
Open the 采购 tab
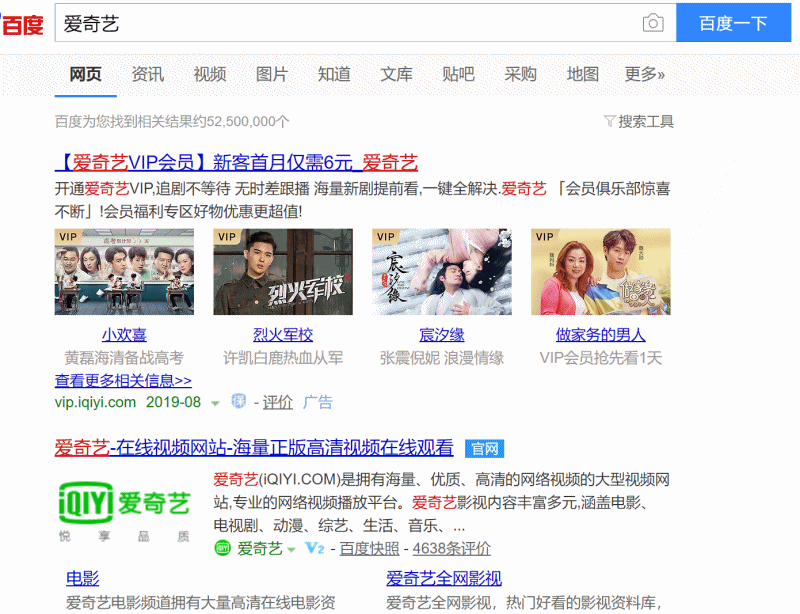pos(520,74)
